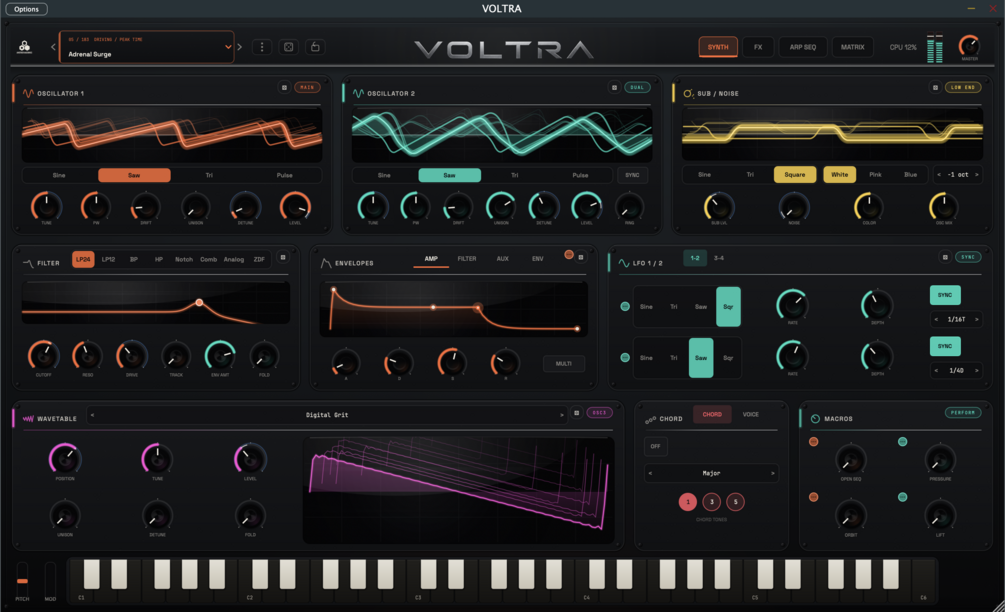Image resolution: width=1005 pixels, height=612 pixels.
Task: Select Sine shape for LFO 1
Action: [646, 307]
